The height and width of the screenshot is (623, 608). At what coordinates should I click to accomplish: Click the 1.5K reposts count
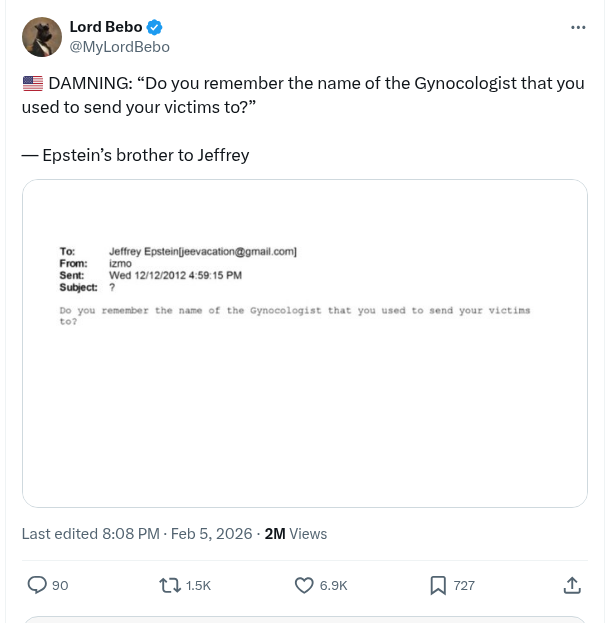(198, 586)
